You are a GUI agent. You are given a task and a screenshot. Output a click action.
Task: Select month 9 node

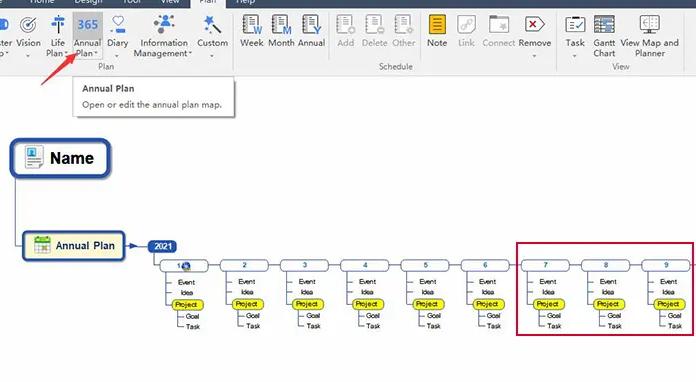coord(666,265)
